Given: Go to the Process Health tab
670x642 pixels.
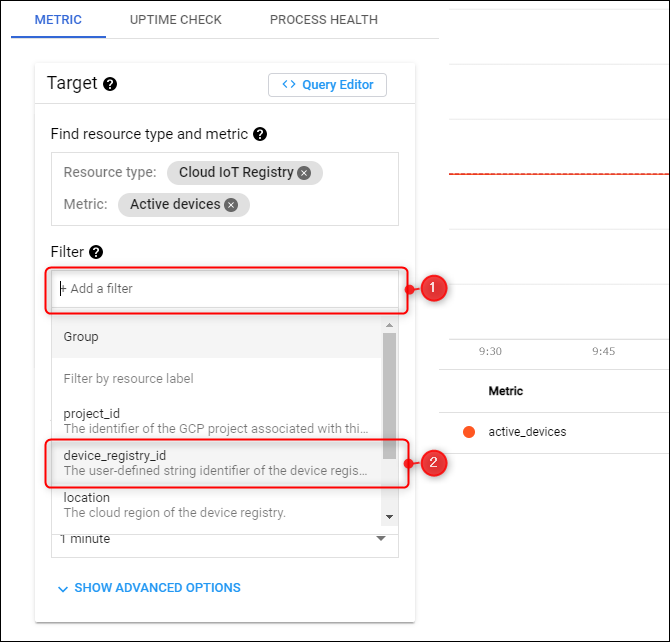Looking at the screenshot, I should click(324, 20).
